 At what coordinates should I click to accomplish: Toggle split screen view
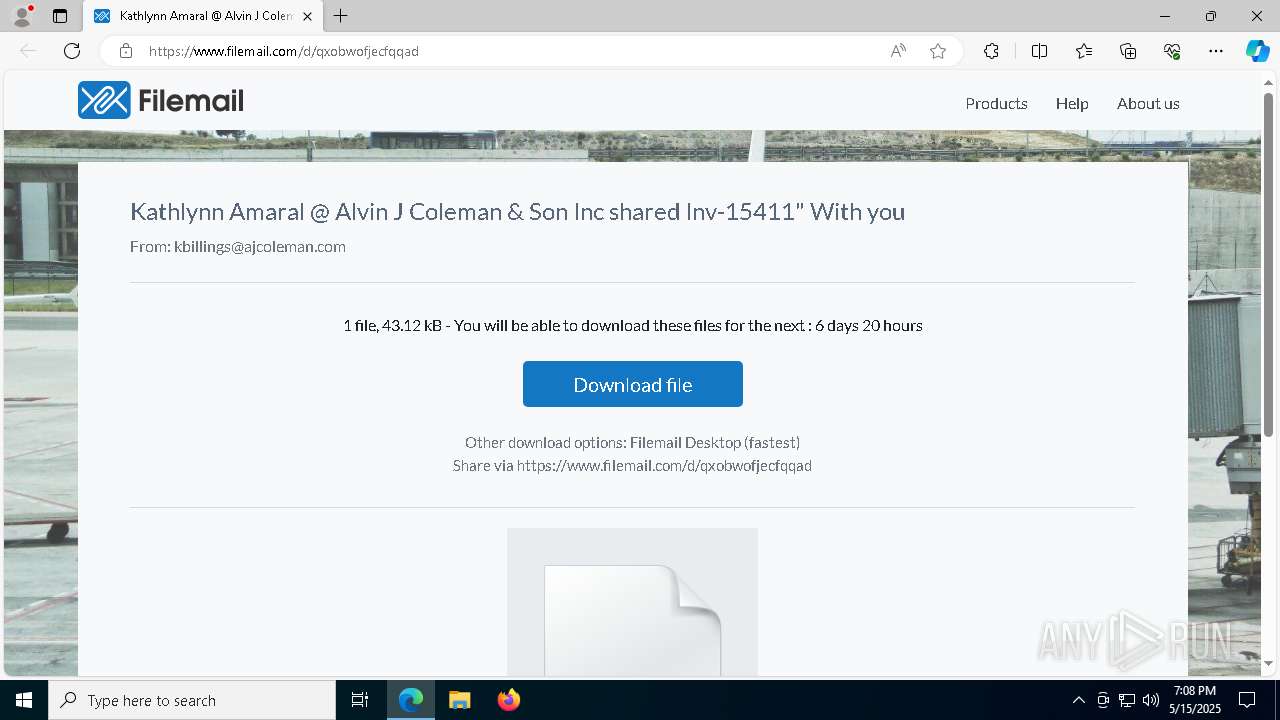click(x=1039, y=51)
